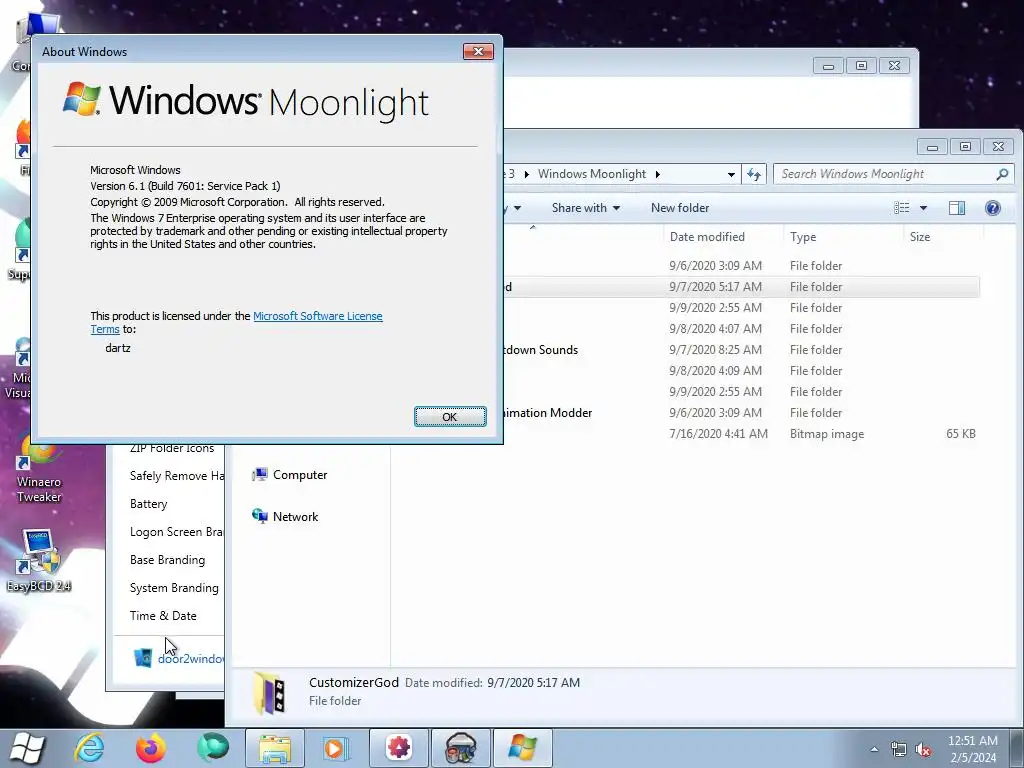Open Computer in the navigation pane
1024x768 pixels.
[300, 475]
